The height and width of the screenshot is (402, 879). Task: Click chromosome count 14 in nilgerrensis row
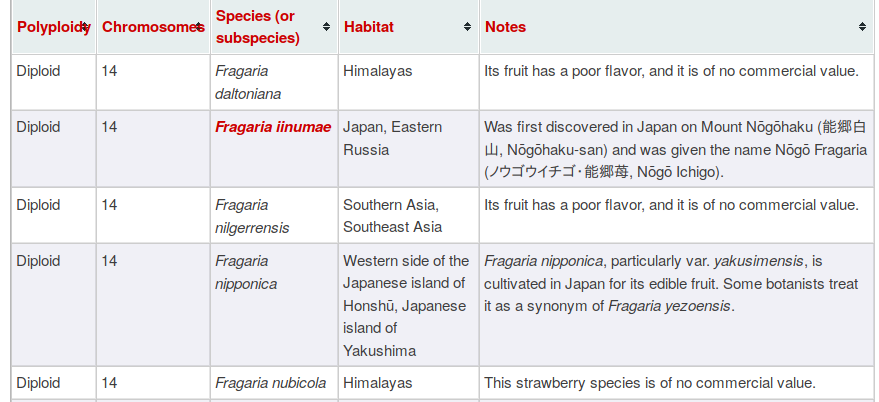coord(110,205)
